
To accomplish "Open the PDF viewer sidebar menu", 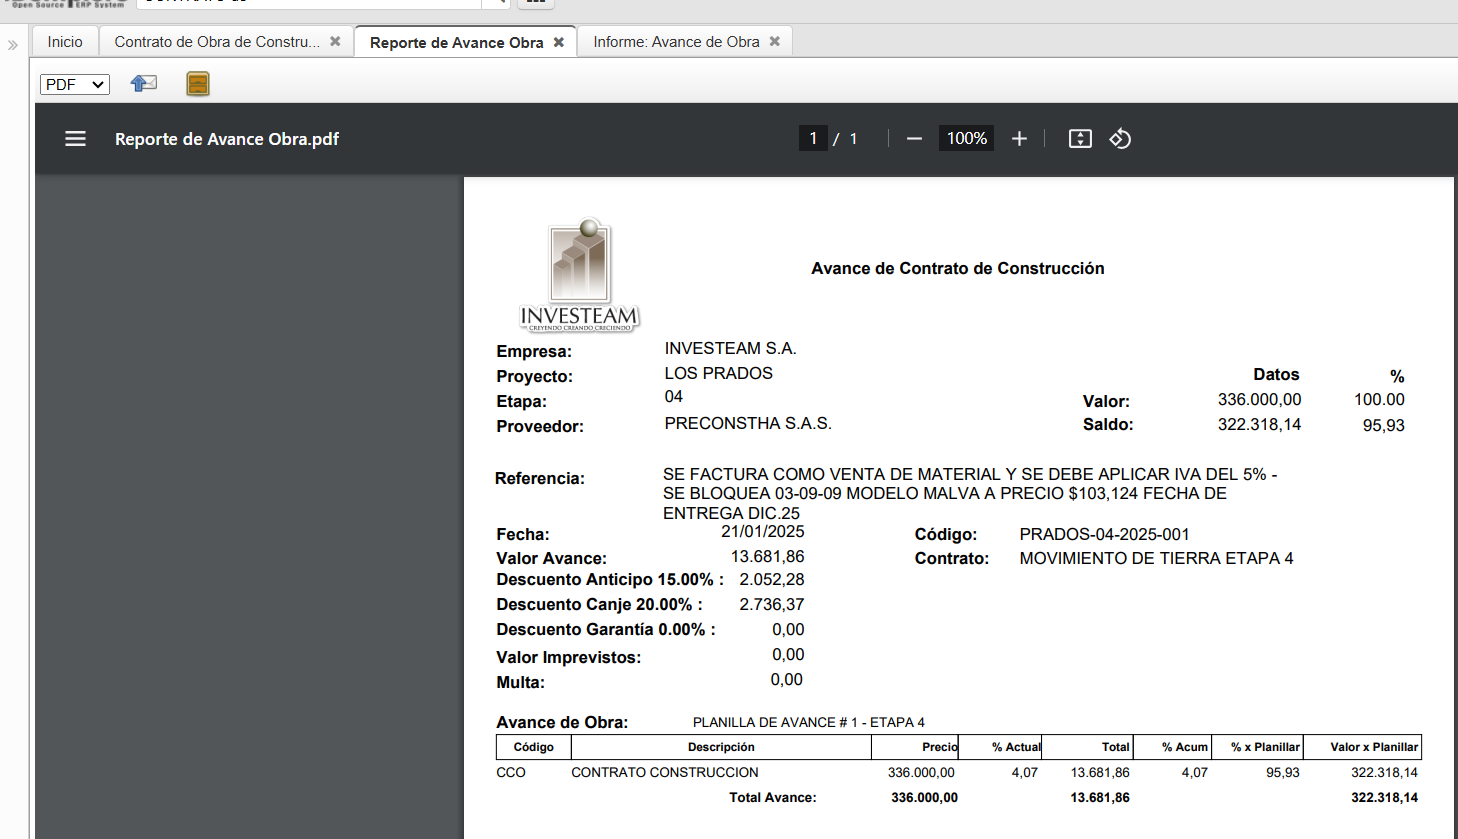I will point(75,139).
